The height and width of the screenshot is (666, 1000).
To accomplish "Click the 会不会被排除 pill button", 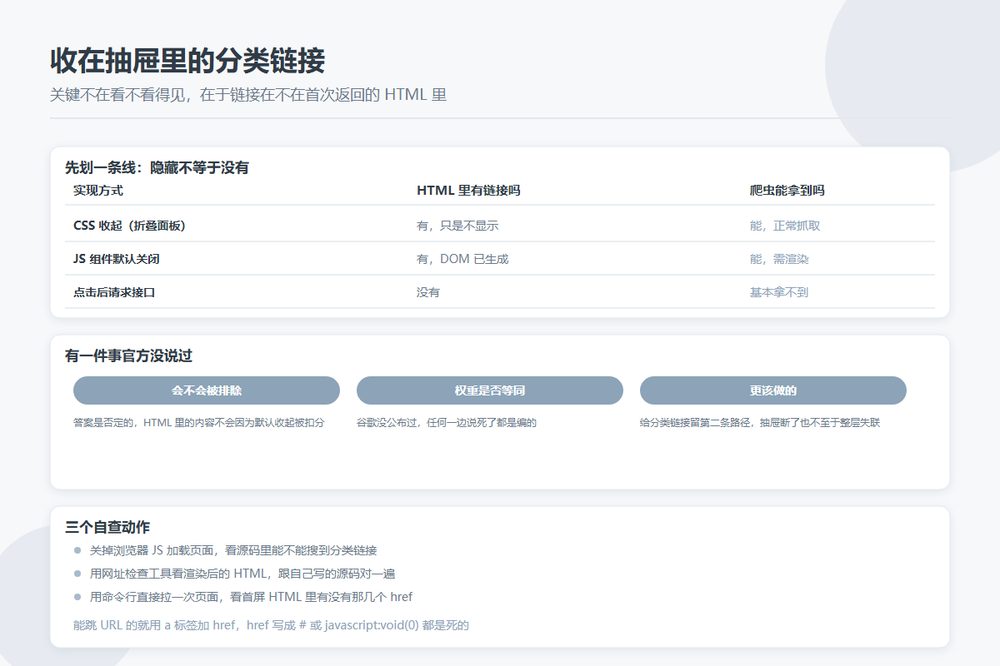I will click(206, 390).
